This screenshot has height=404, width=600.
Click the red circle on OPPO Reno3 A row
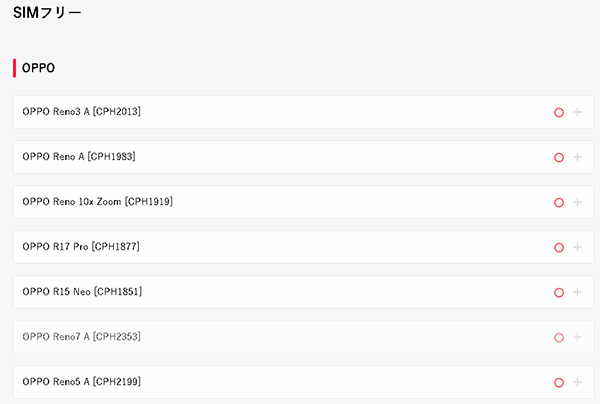click(x=559, y=112)
